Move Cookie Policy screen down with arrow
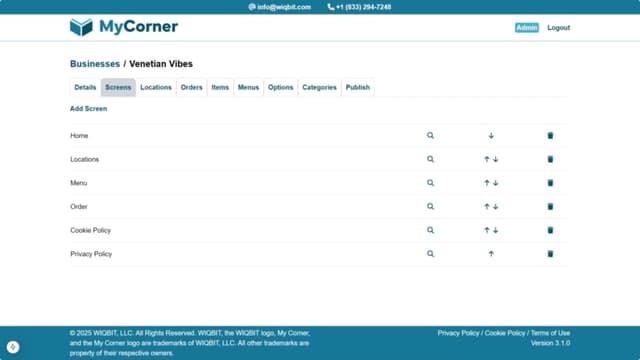Image resolution: width=640 pixels, height=360 pixels. coord(496,230)
